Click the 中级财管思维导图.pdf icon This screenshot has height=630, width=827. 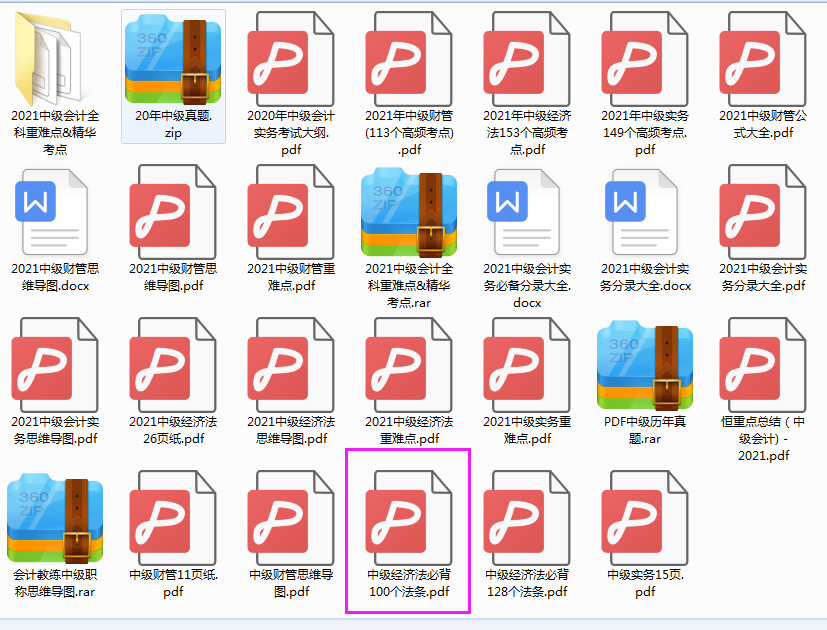291,518
